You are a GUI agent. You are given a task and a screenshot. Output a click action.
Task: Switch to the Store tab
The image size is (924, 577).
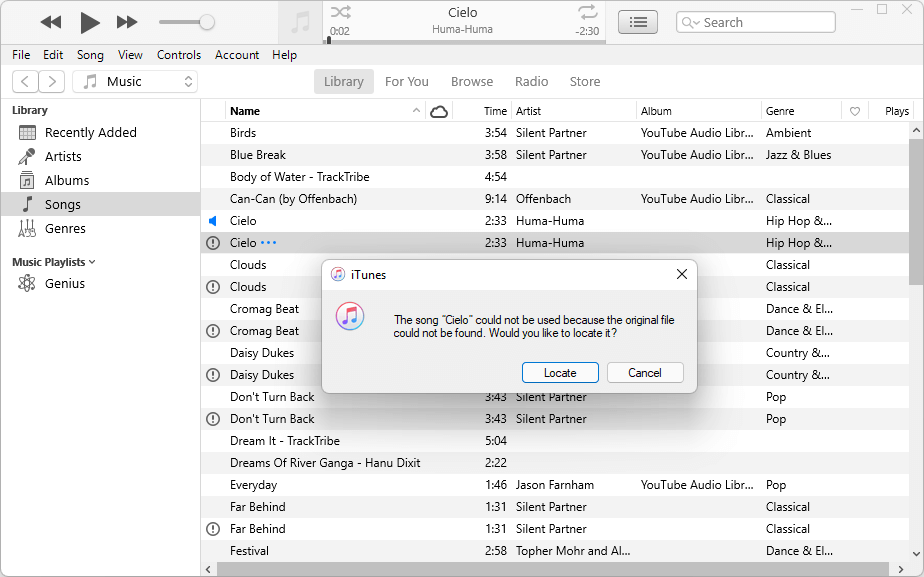point(585,81)
